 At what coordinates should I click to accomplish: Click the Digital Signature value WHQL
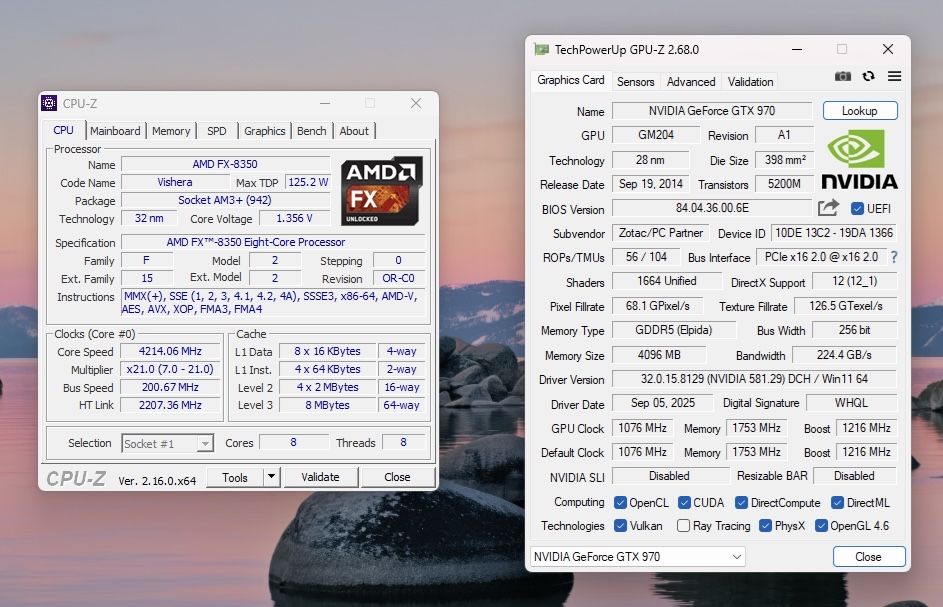(852, 402)
